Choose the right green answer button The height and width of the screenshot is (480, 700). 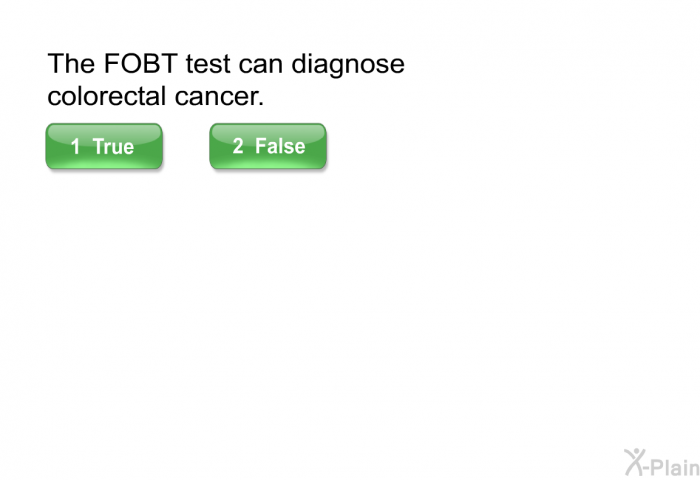(268, 146)
